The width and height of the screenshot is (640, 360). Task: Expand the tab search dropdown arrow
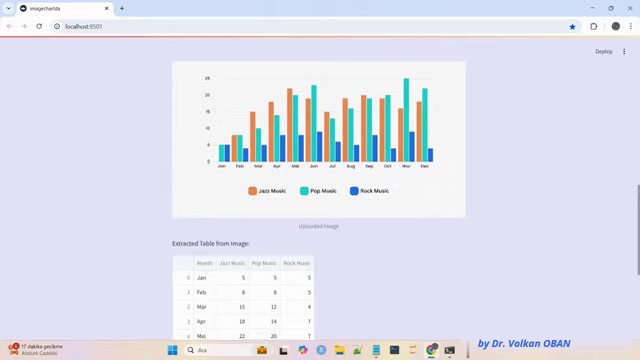pos(9,8)
